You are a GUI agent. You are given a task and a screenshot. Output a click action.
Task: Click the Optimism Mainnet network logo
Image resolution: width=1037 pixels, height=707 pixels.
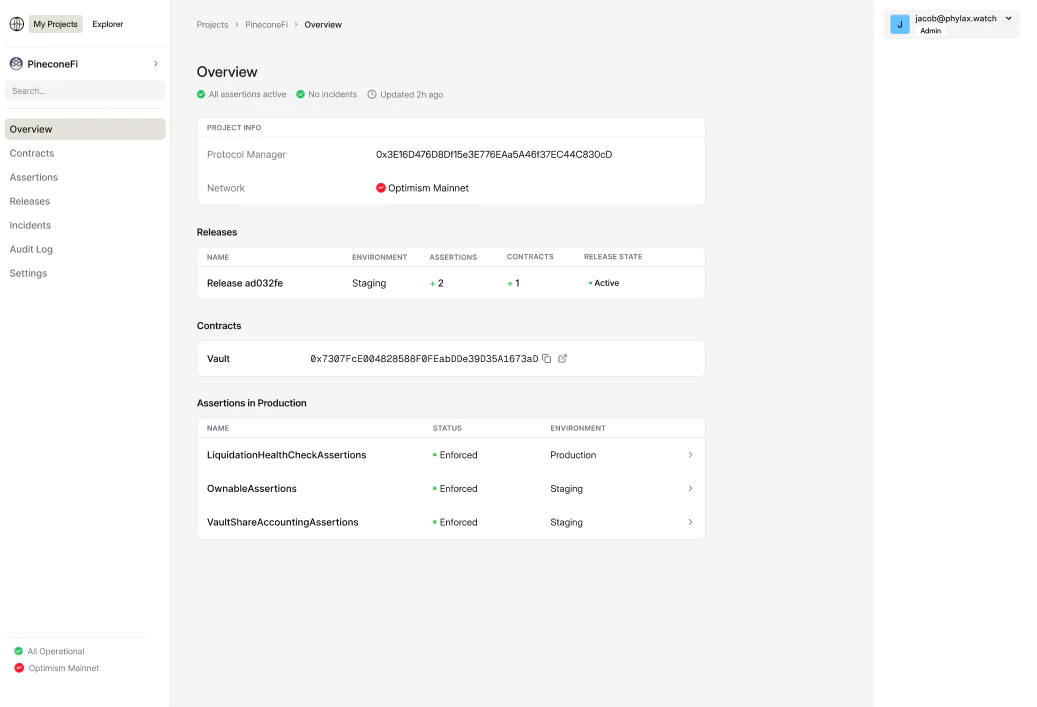tap(381, 188)
